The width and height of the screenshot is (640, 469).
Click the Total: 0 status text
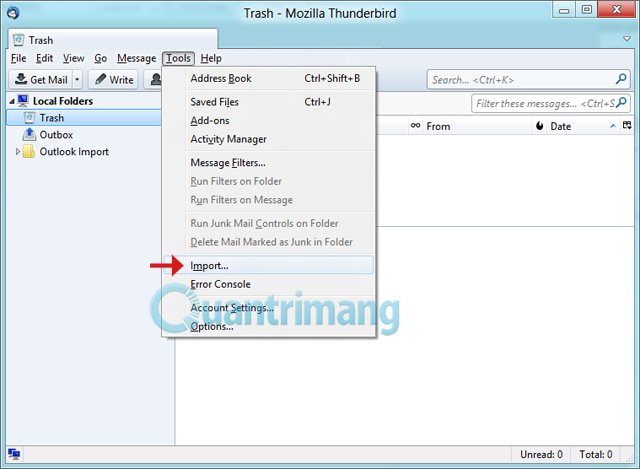(x=596, y=454)
